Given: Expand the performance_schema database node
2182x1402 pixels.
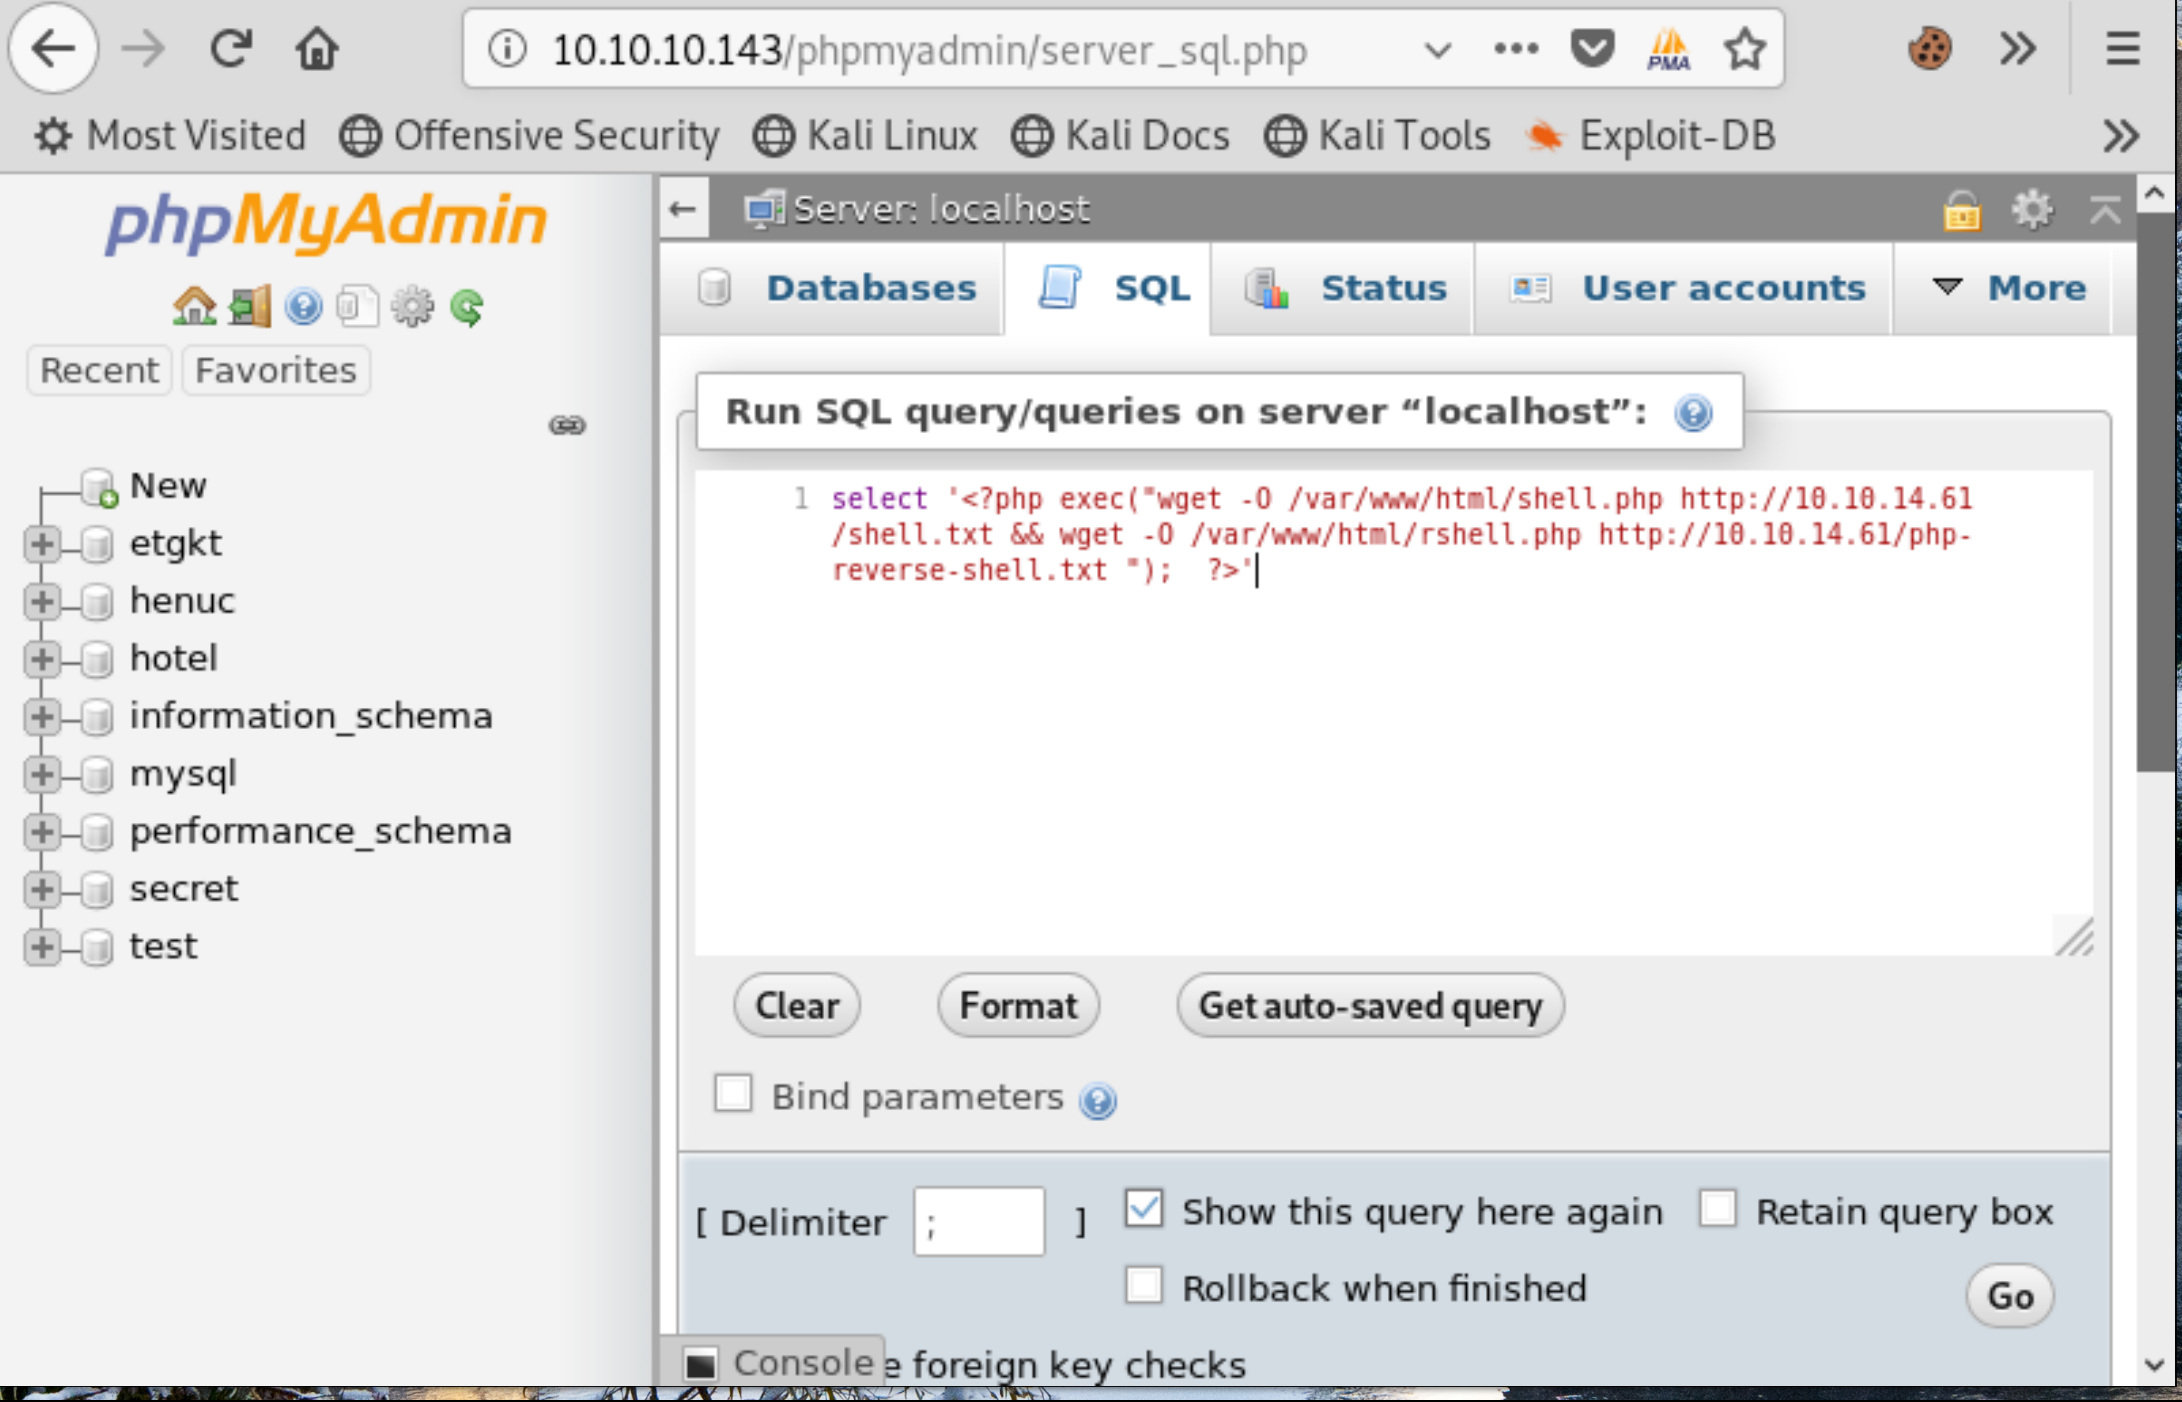Looking at the screenshot, I should click(42, 831).
